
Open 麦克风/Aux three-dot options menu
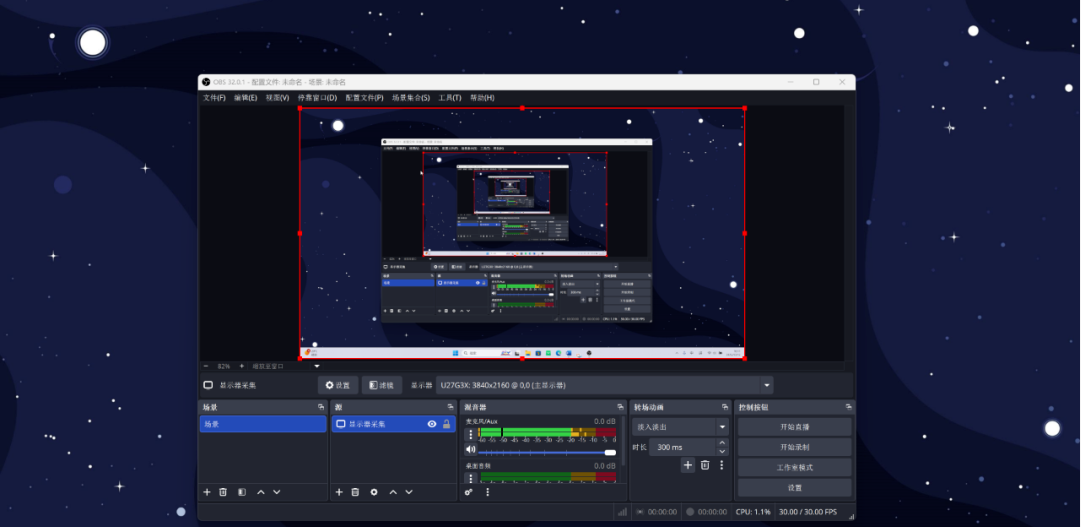click(x=471, y=435)
